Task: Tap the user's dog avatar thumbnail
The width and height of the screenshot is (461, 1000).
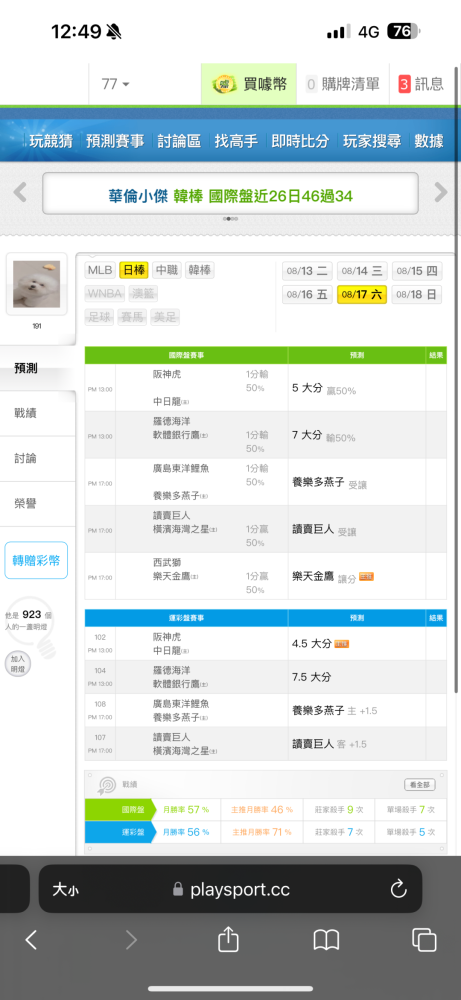Action: (x=36, y=284)
